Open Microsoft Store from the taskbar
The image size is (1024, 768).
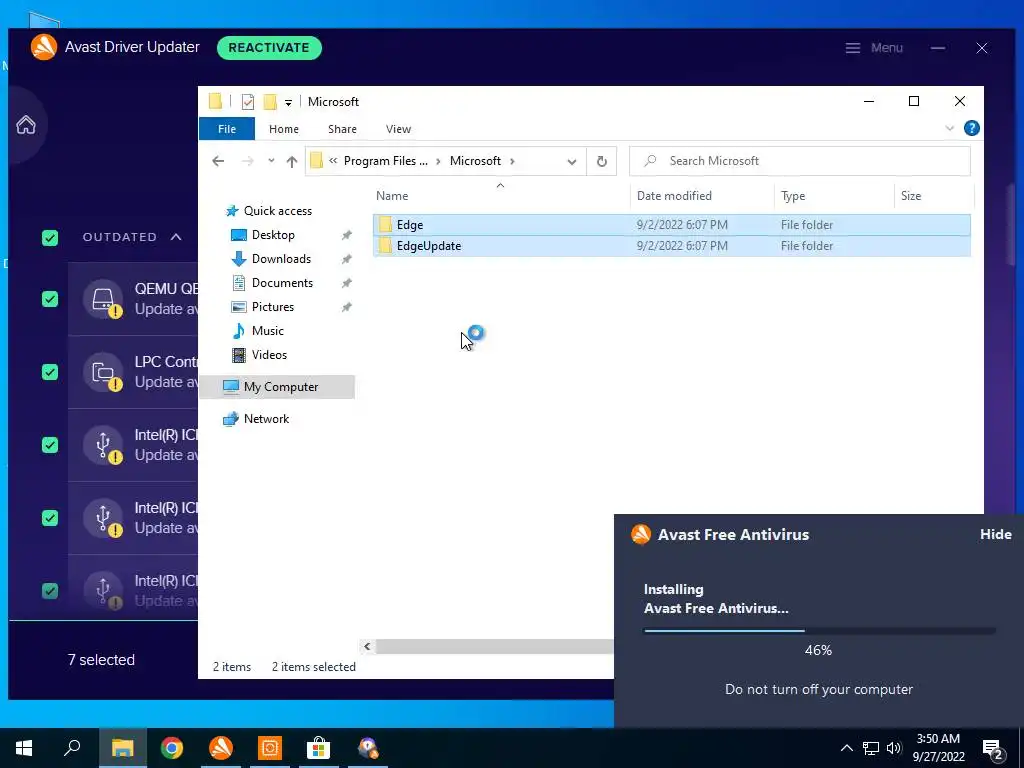(318, 748)
